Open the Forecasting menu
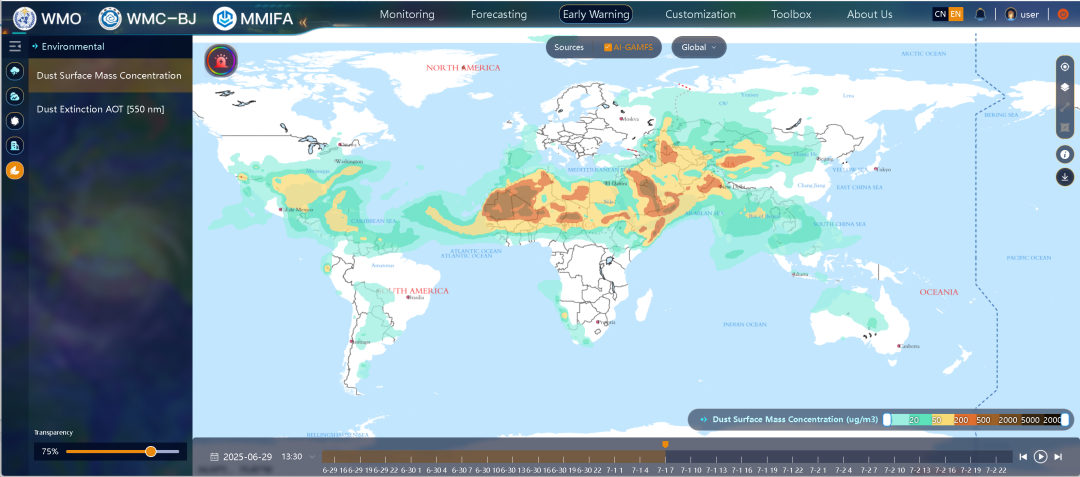The width and height of the screenshot is (1080, 477). click(499, 14)
